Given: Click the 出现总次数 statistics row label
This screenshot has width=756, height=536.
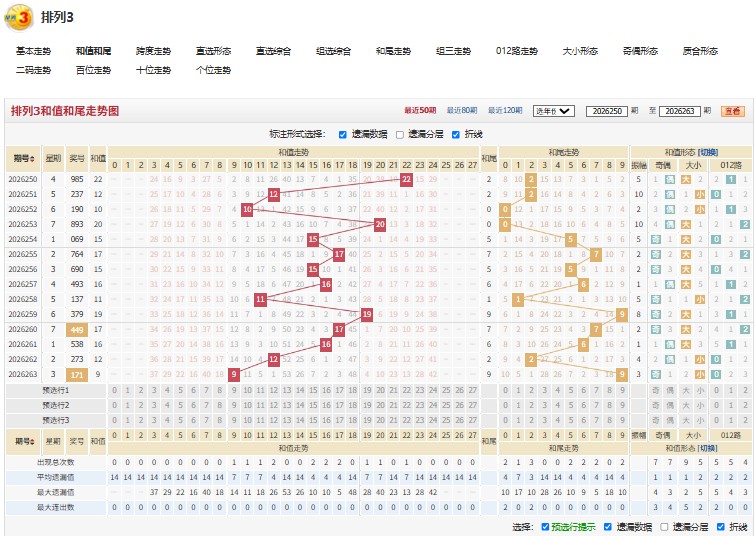Looking at the screenshot, I should [56, 462].
